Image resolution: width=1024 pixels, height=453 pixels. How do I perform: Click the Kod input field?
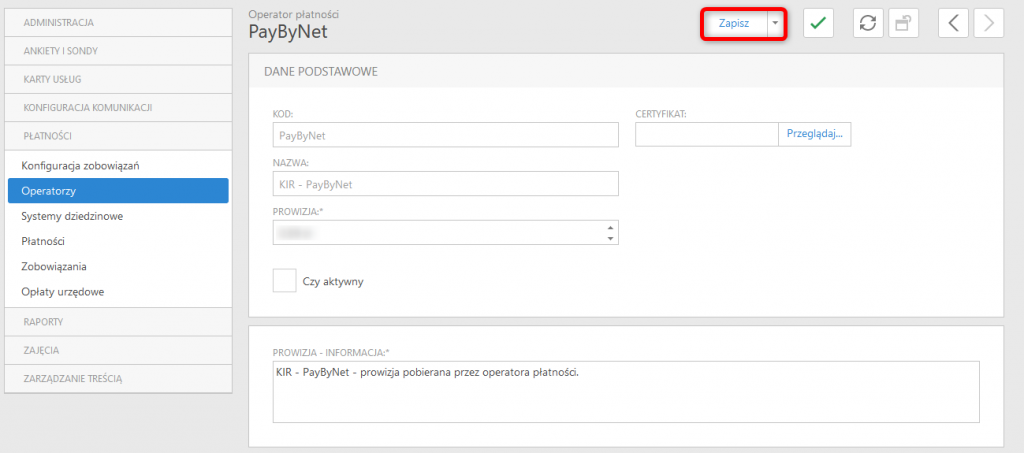click(445, 135)
